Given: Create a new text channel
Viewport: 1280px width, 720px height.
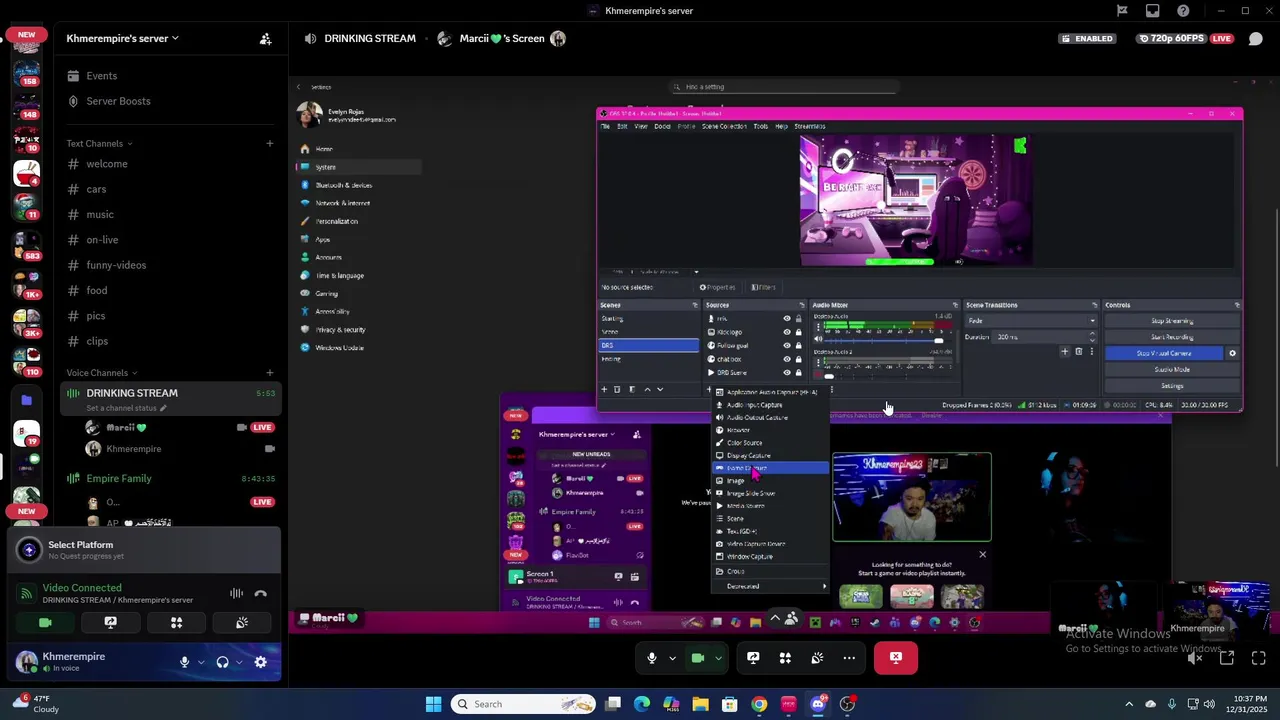Looking at the screenshot, I should click(269, 144).
